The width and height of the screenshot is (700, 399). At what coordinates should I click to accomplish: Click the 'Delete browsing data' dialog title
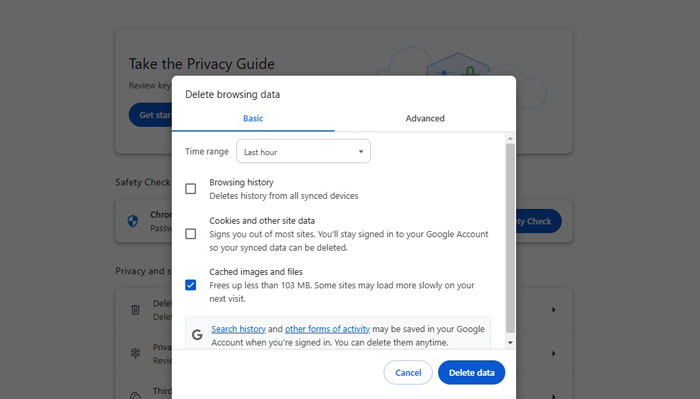(233, 94)
